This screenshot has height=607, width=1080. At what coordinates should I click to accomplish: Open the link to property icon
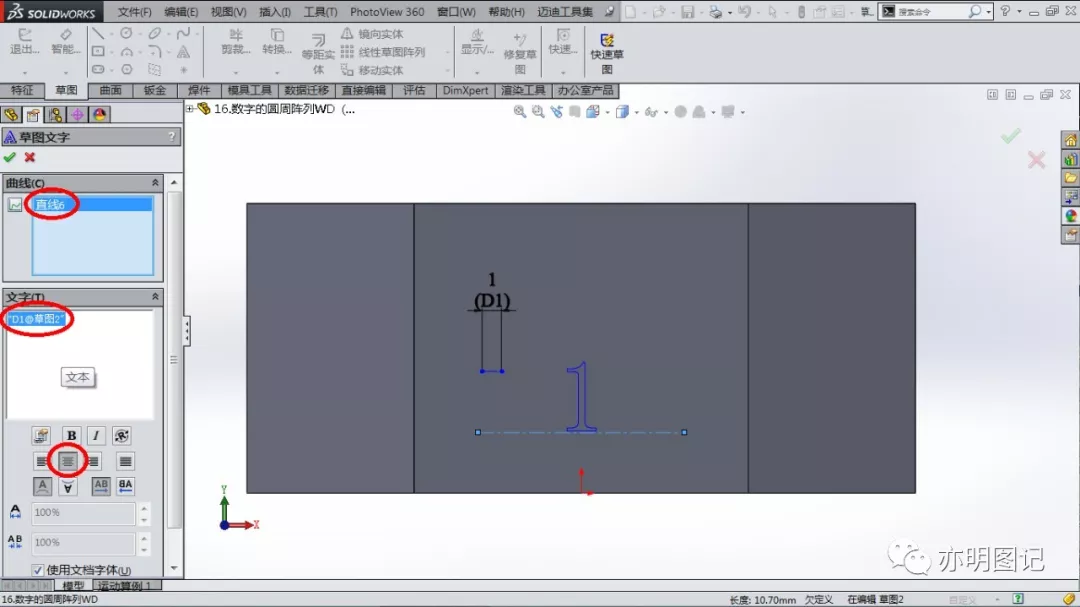pyautogui.click(x=41, y=435)
